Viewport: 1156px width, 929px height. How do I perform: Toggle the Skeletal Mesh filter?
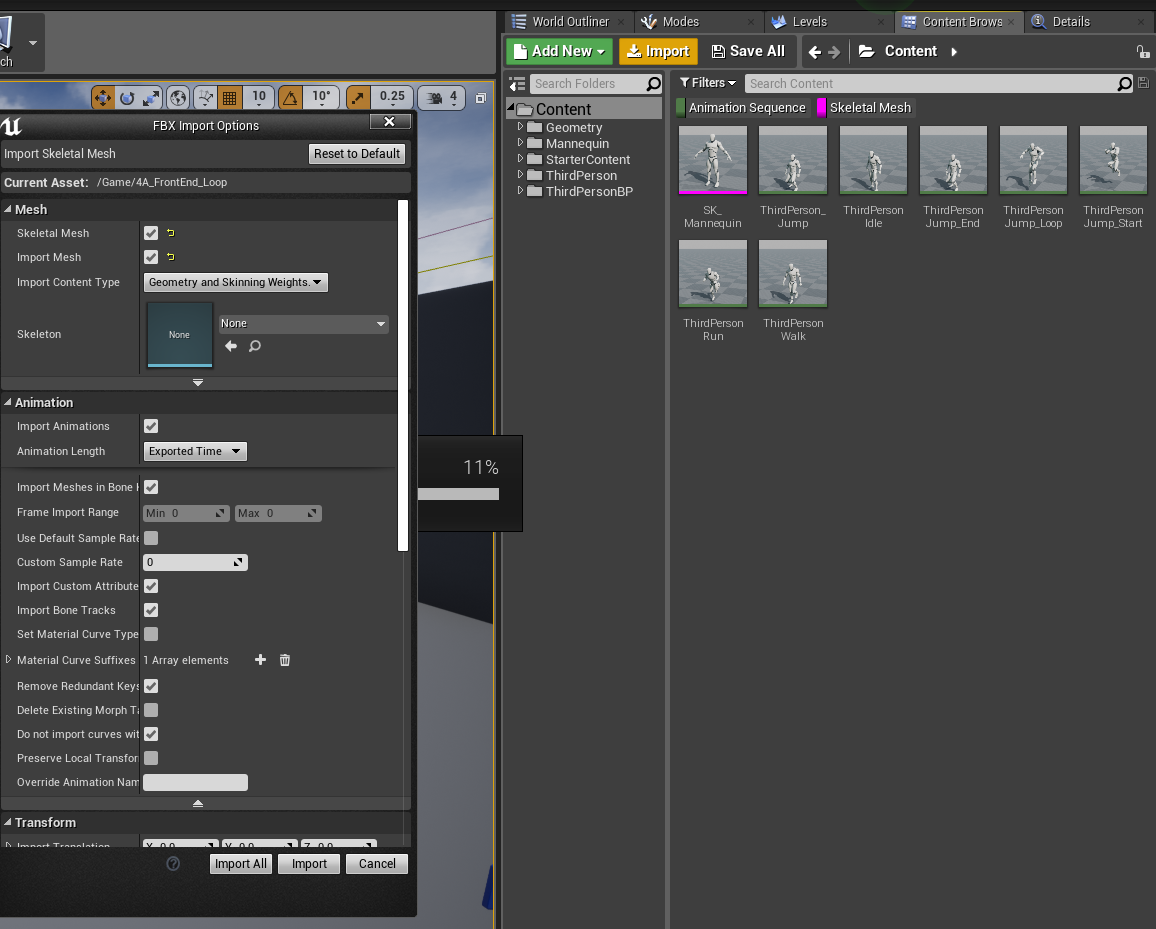865,108
